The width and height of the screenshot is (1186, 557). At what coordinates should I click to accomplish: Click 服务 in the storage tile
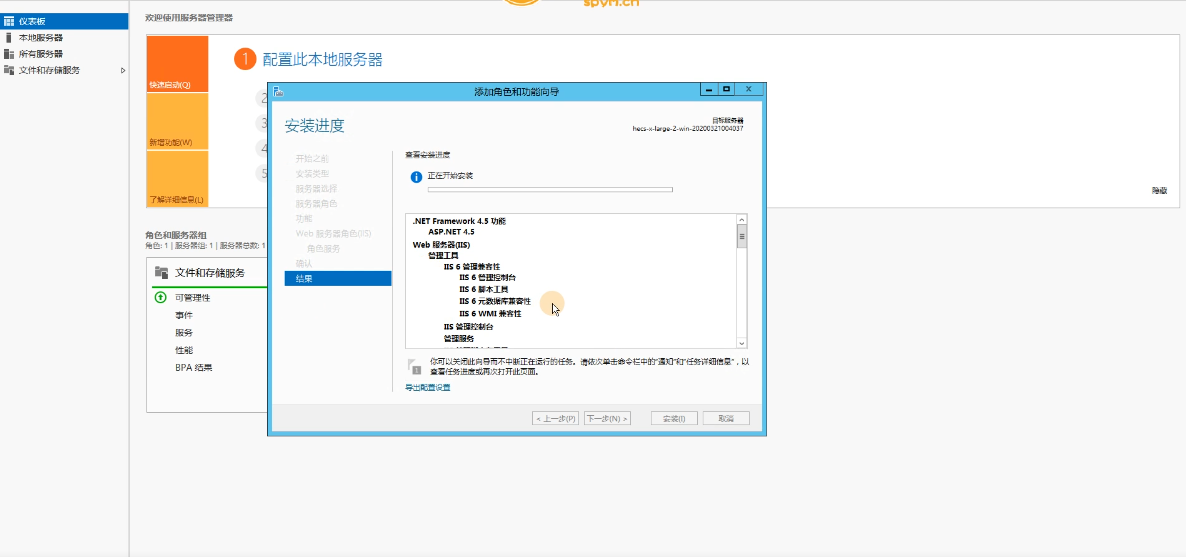(184, 333)
